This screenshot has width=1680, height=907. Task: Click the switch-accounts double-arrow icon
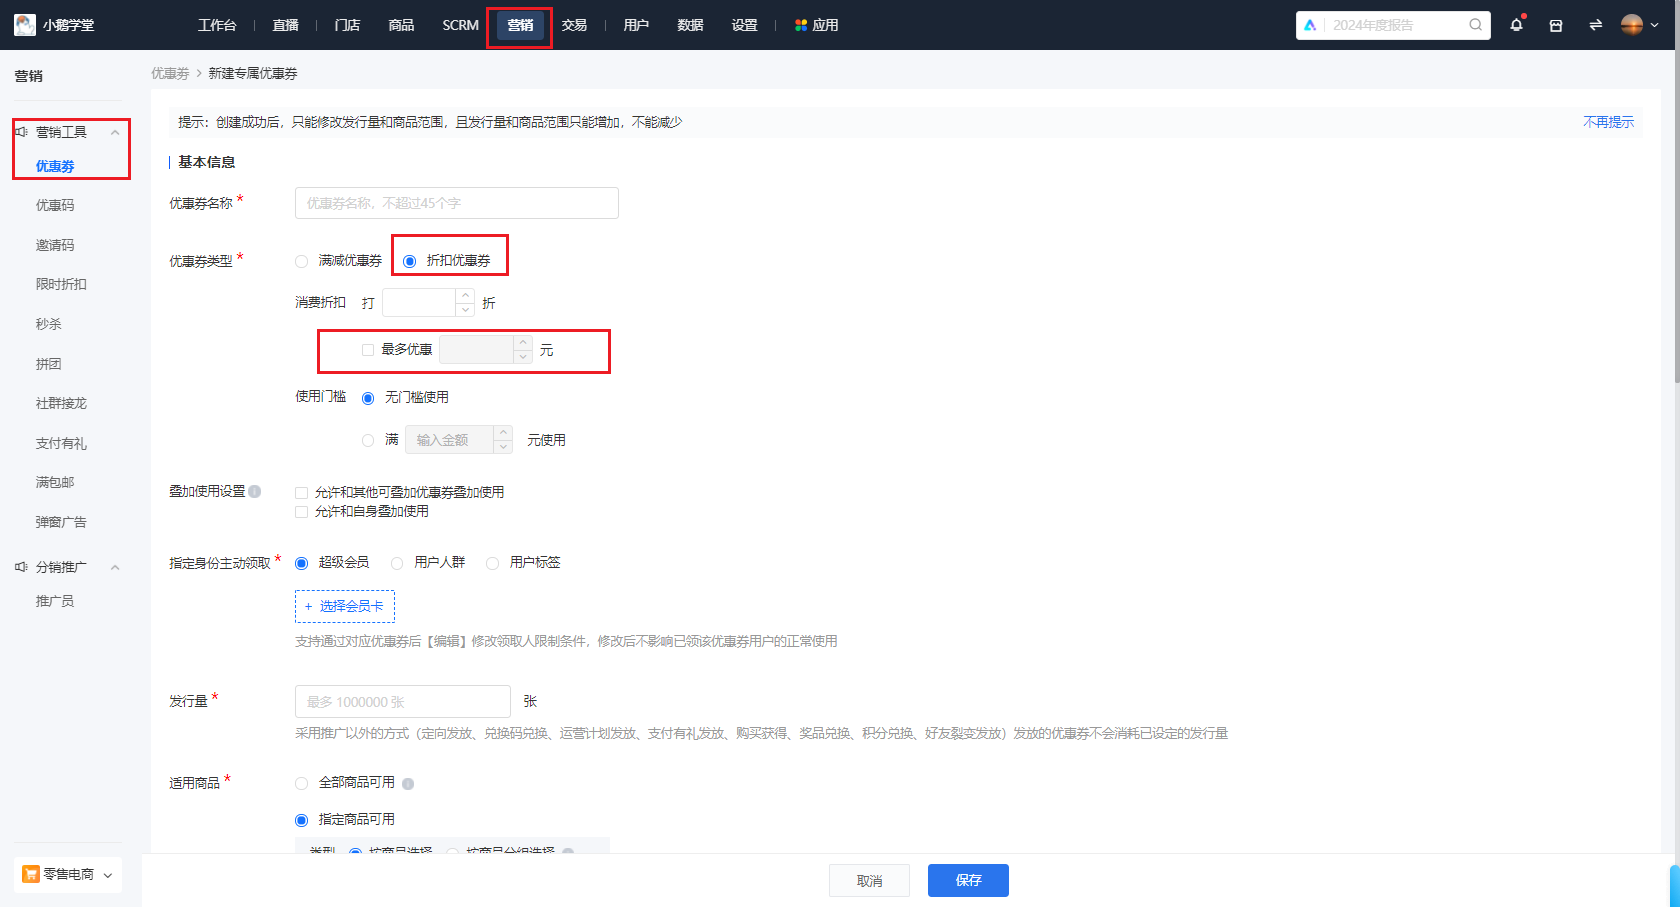[1595, 25]
